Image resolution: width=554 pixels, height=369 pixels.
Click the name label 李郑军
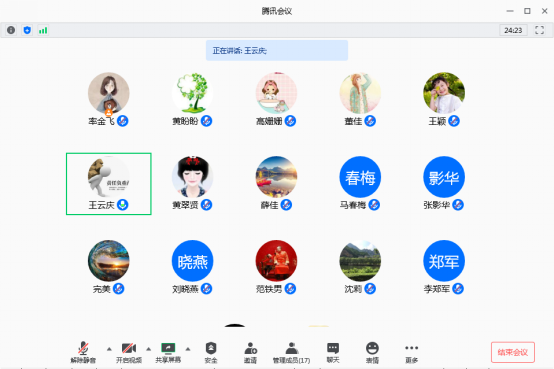pyautogui.click(x=437, y=289)
